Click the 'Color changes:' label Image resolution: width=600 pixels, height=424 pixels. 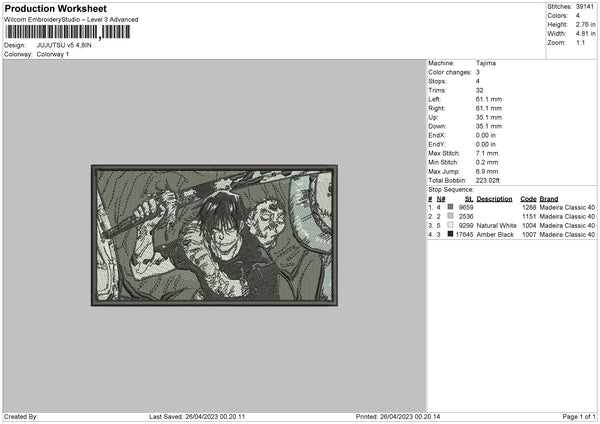(450, 72)
